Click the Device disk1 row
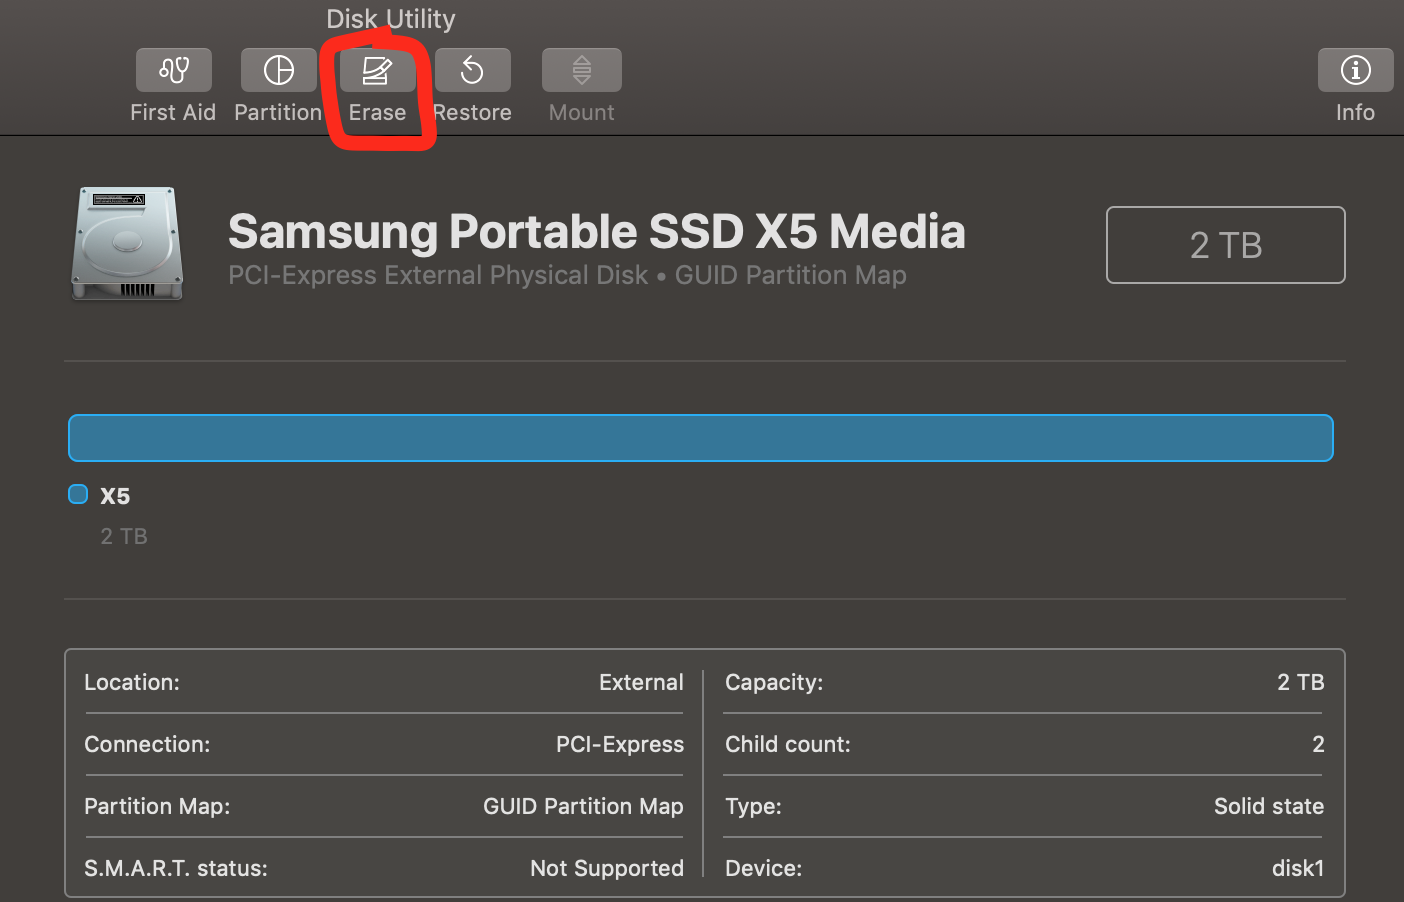This screenshot has width=1404, height=902. point(1023,868)
